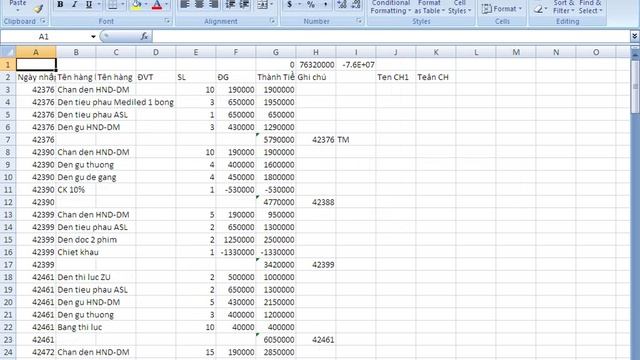Select the 'Ten CH1' header cell
The height and width of the screenshot is (360, 640).
tap(396, 77)
